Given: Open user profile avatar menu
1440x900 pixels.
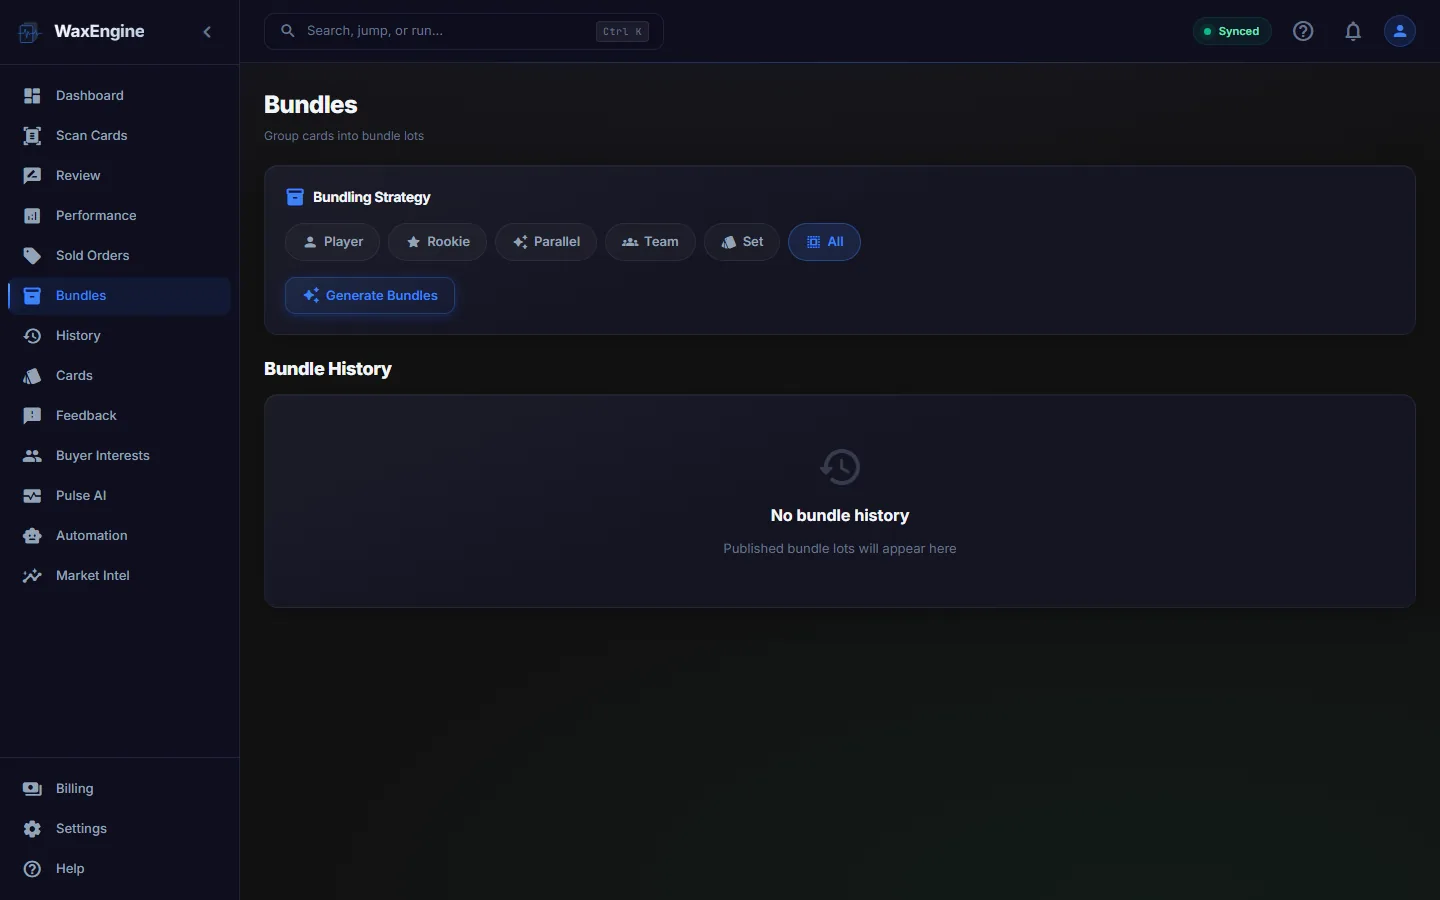Looking at the screenshot, I should 1400,31.
